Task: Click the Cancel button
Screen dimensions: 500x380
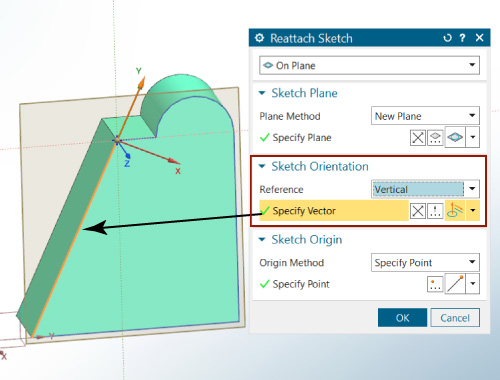Action: point(455,318)
